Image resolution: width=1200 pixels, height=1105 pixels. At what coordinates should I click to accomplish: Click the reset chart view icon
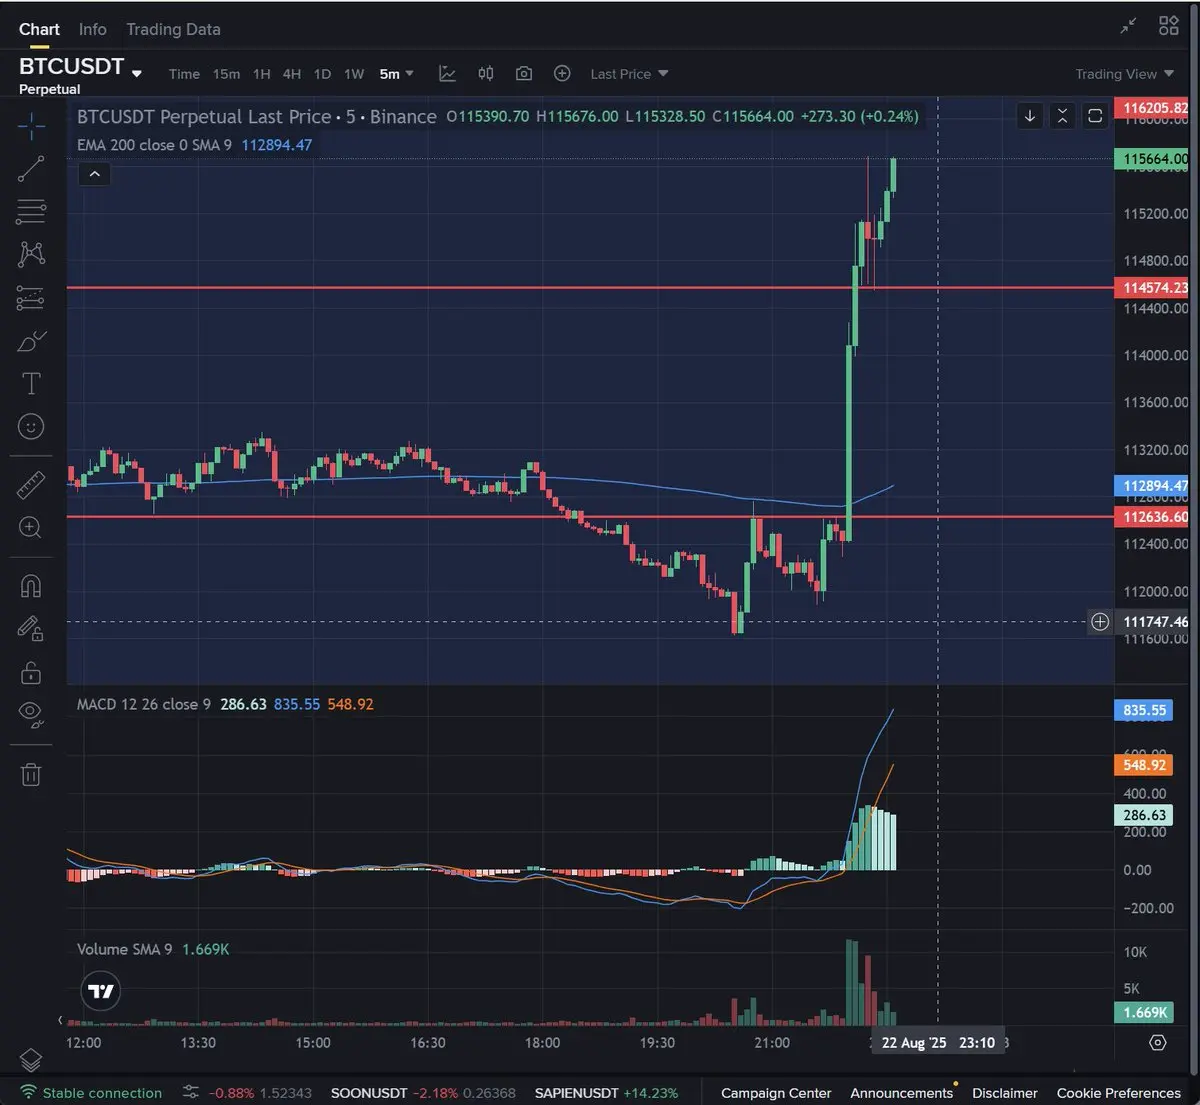coord(1095,116)
